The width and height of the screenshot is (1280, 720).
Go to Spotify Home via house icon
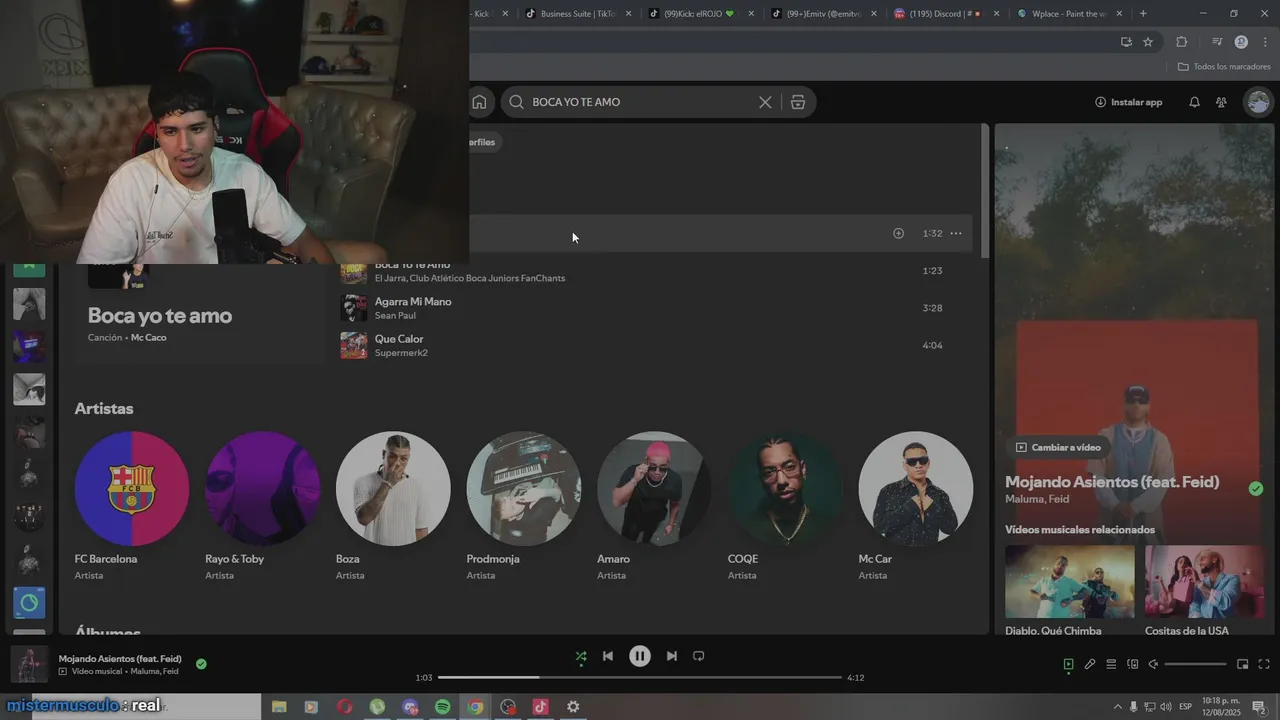pyautogui.click(x=479, y=102)
